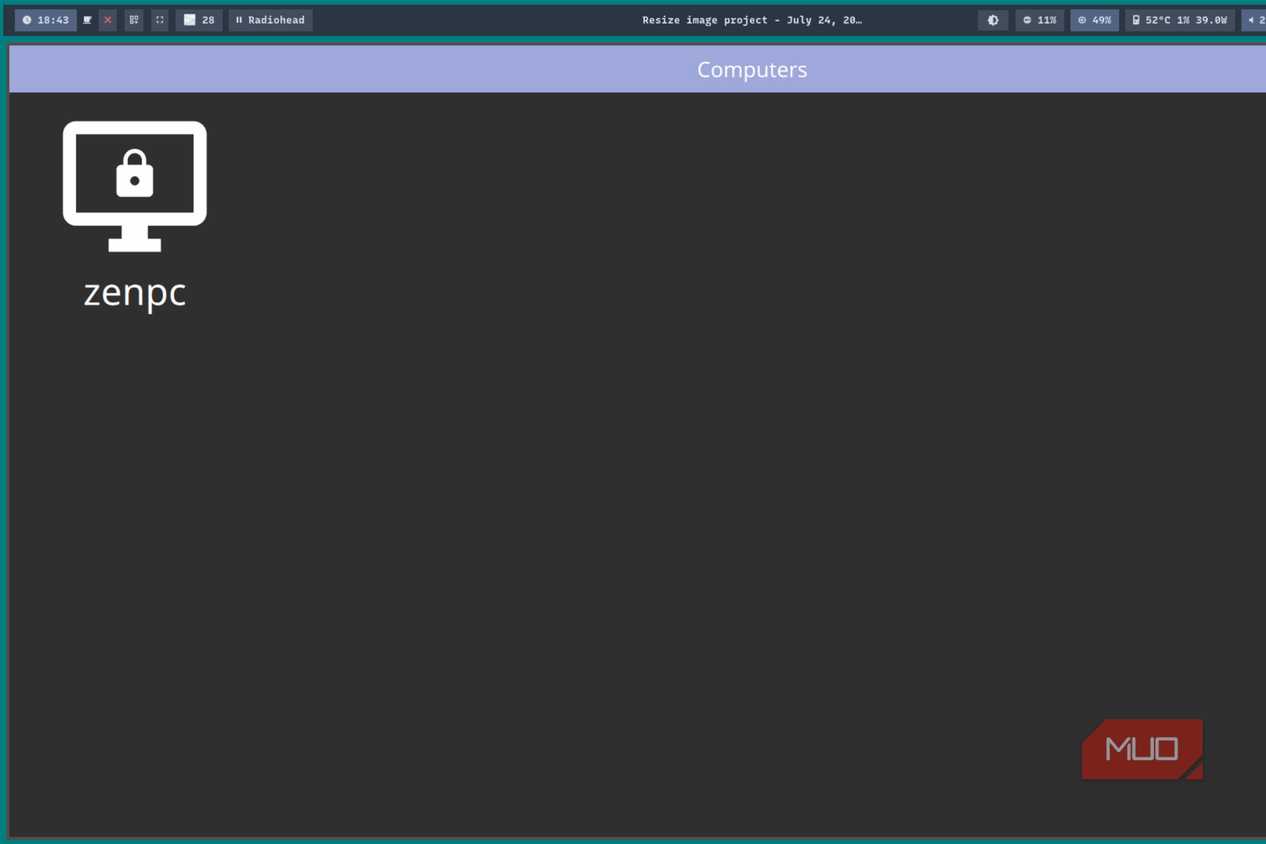Click the paused Radiohead music widget

click(x=270, y=20)
